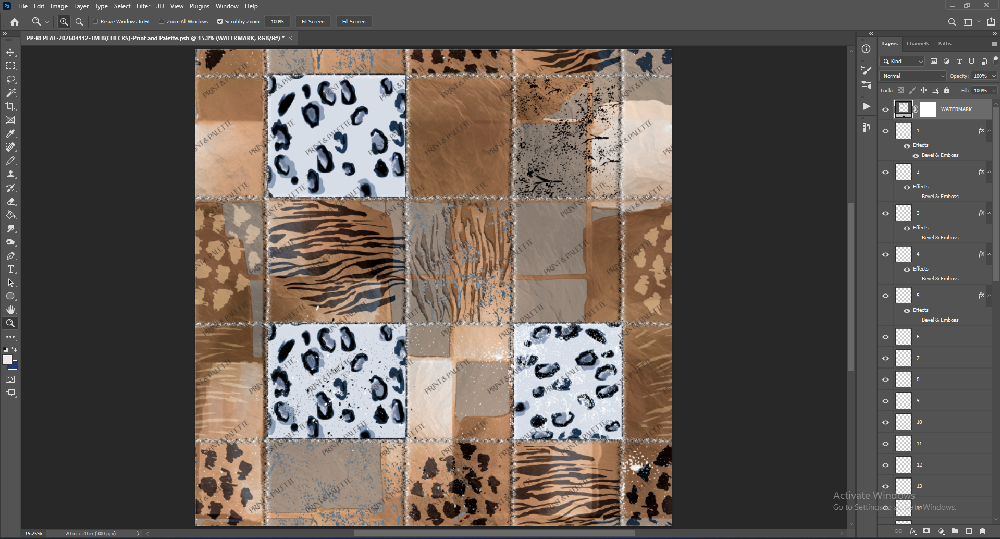Toggle Bevel & Emboss effect on layer 1

click(x=916, y=156)
